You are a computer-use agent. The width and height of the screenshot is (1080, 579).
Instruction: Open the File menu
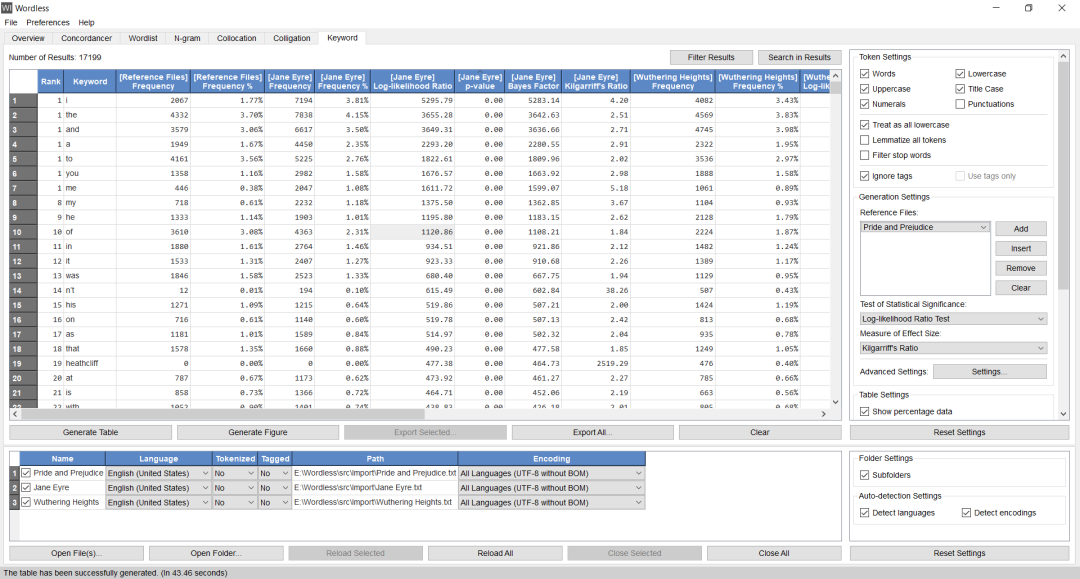pos(11,23)
